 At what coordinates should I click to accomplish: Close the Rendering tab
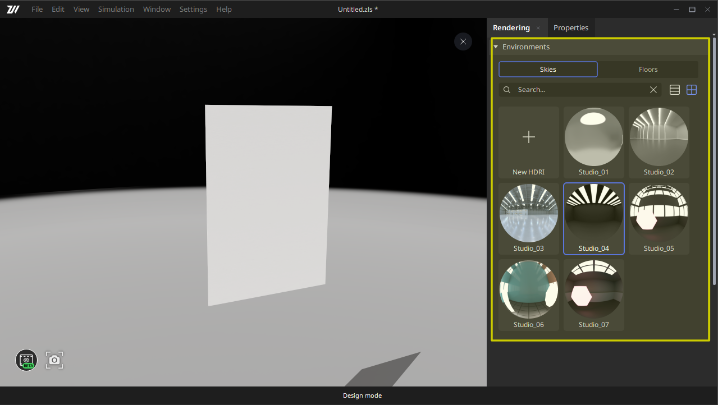click(x=538, y=28)
